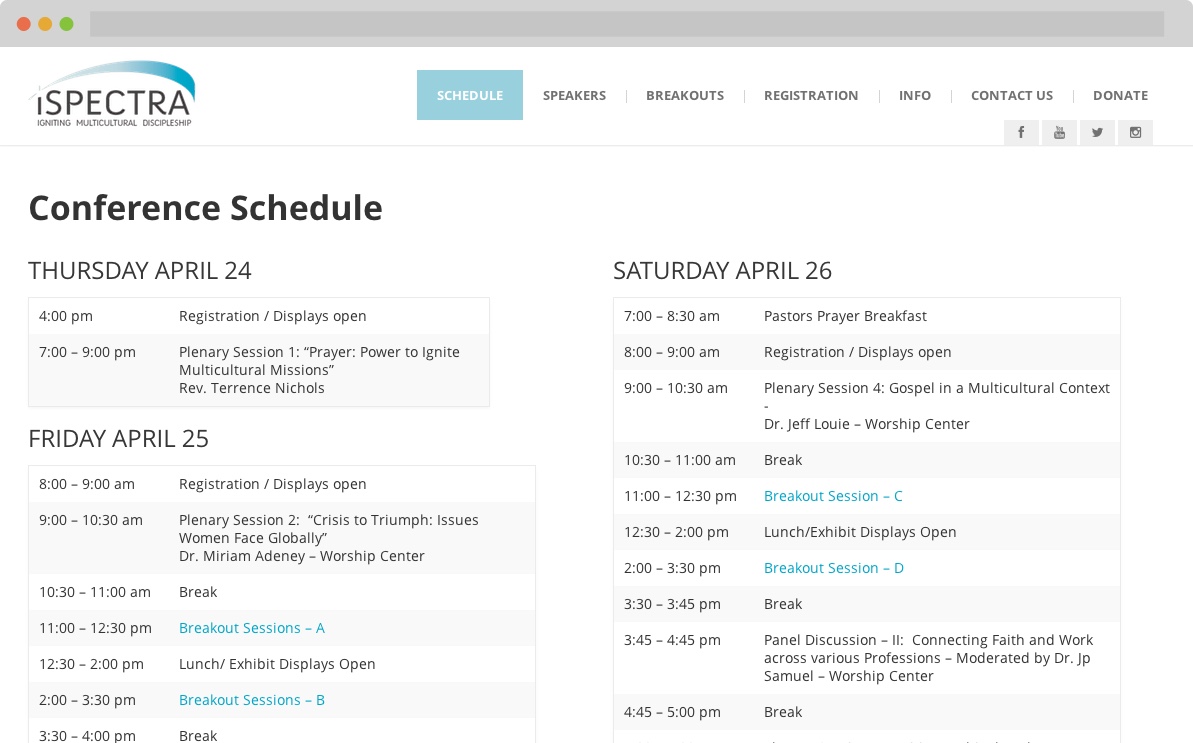This screenshot has width=1193, height=743.
Task: Select the INFO menu item
Action: 915,95
